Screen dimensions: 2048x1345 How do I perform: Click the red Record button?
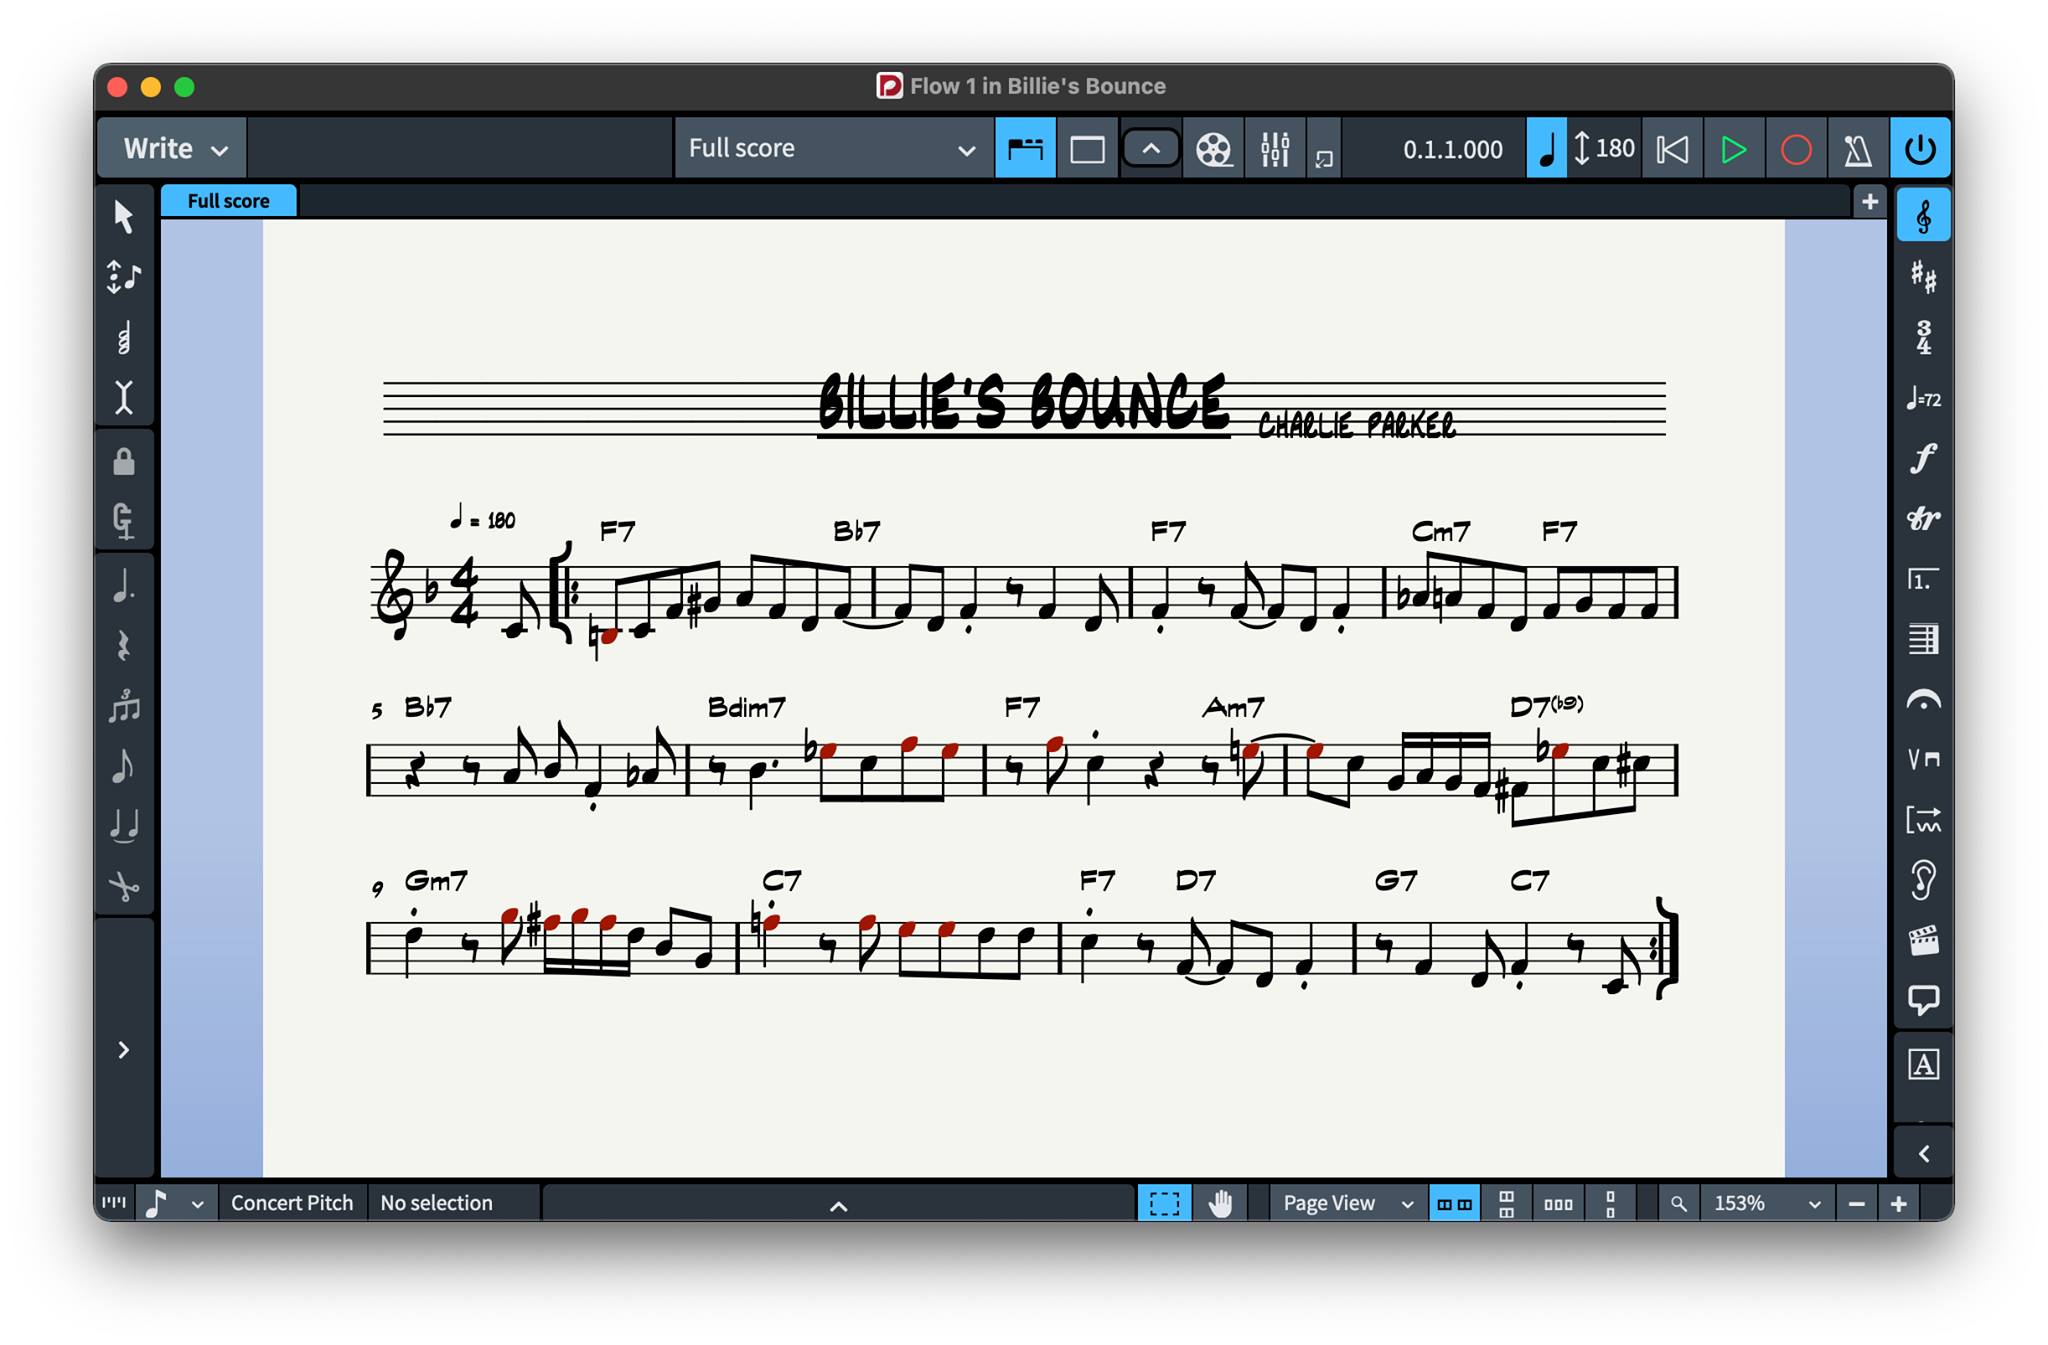point(1796,149)
